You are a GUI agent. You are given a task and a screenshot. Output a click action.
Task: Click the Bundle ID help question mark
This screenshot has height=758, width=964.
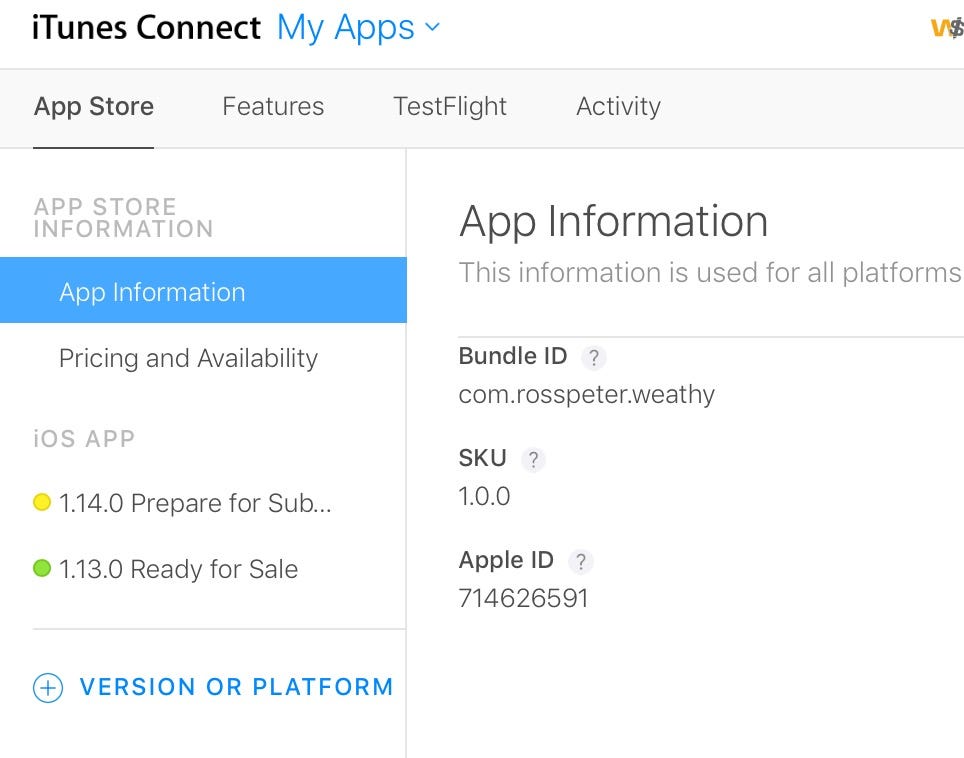pyautogui.click(x=594, y=357)
